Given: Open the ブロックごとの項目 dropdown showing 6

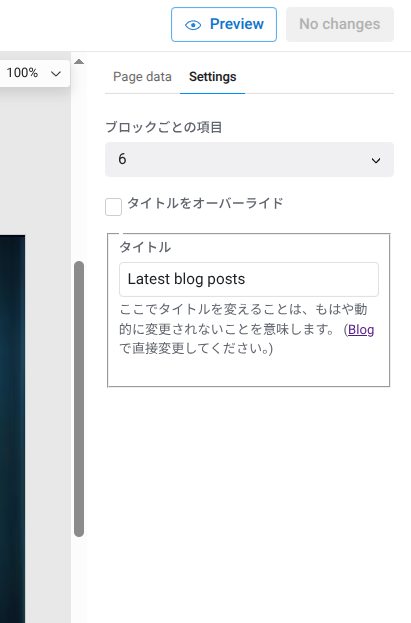Looking at the screenshot, I should click(x=249, y=159).
